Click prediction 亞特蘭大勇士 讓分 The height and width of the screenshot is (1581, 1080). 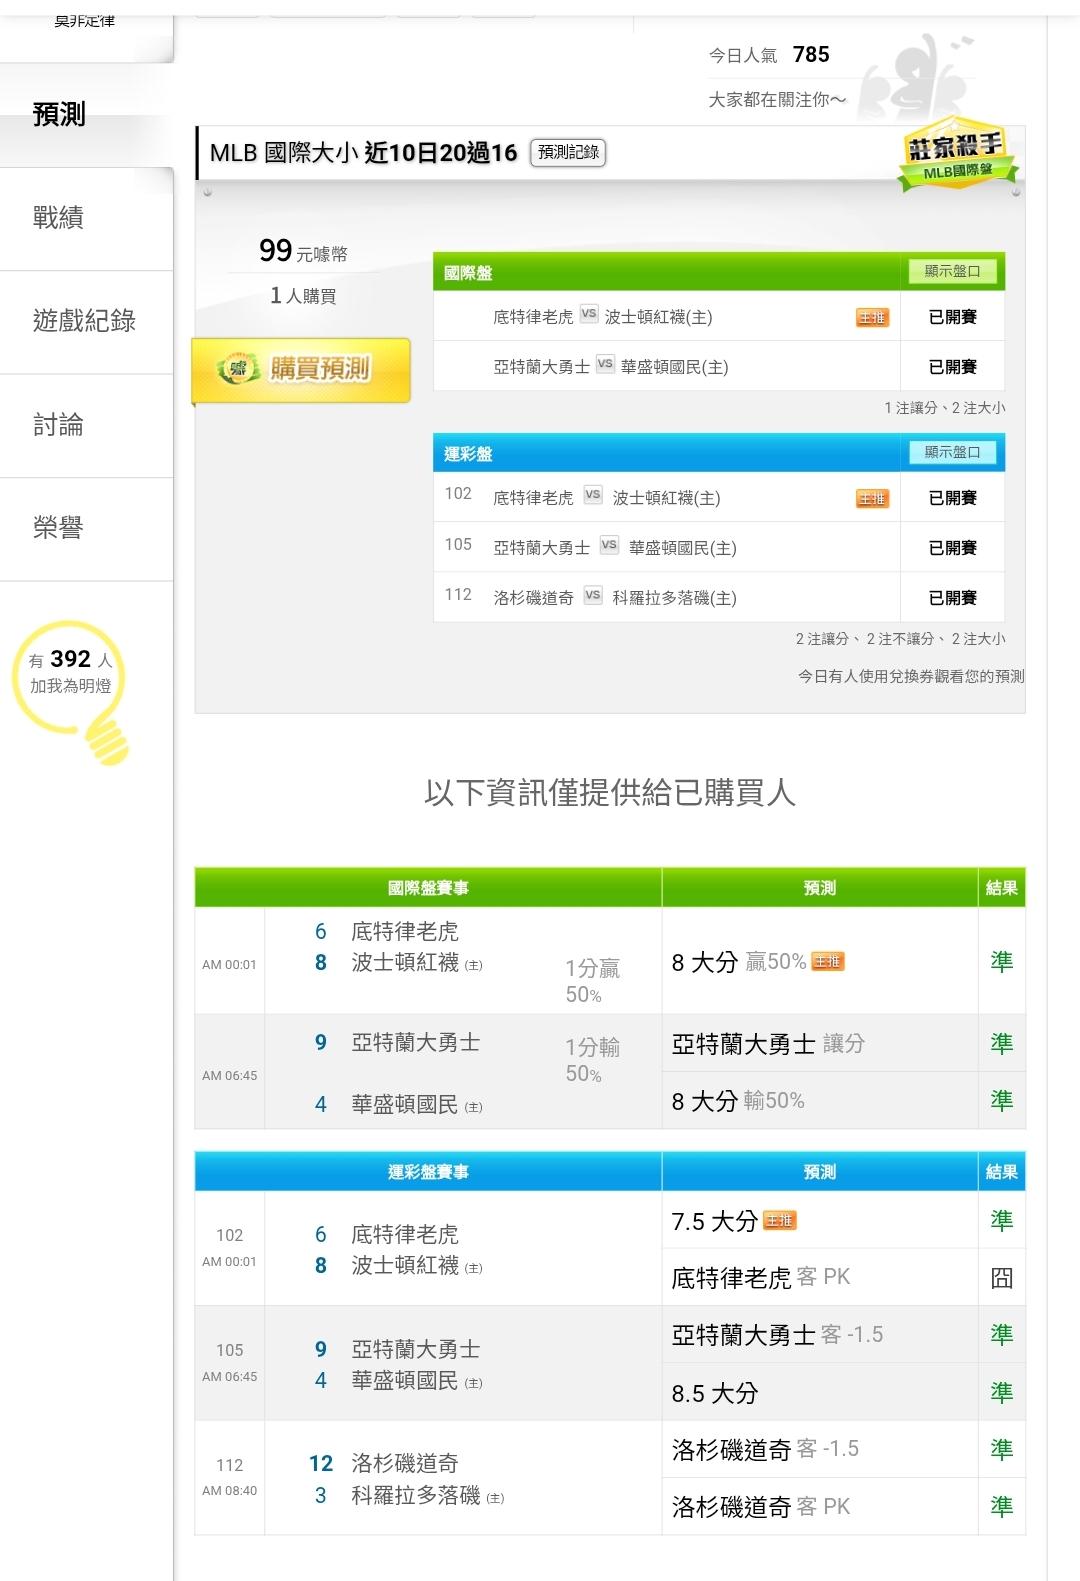point(768,1044)
